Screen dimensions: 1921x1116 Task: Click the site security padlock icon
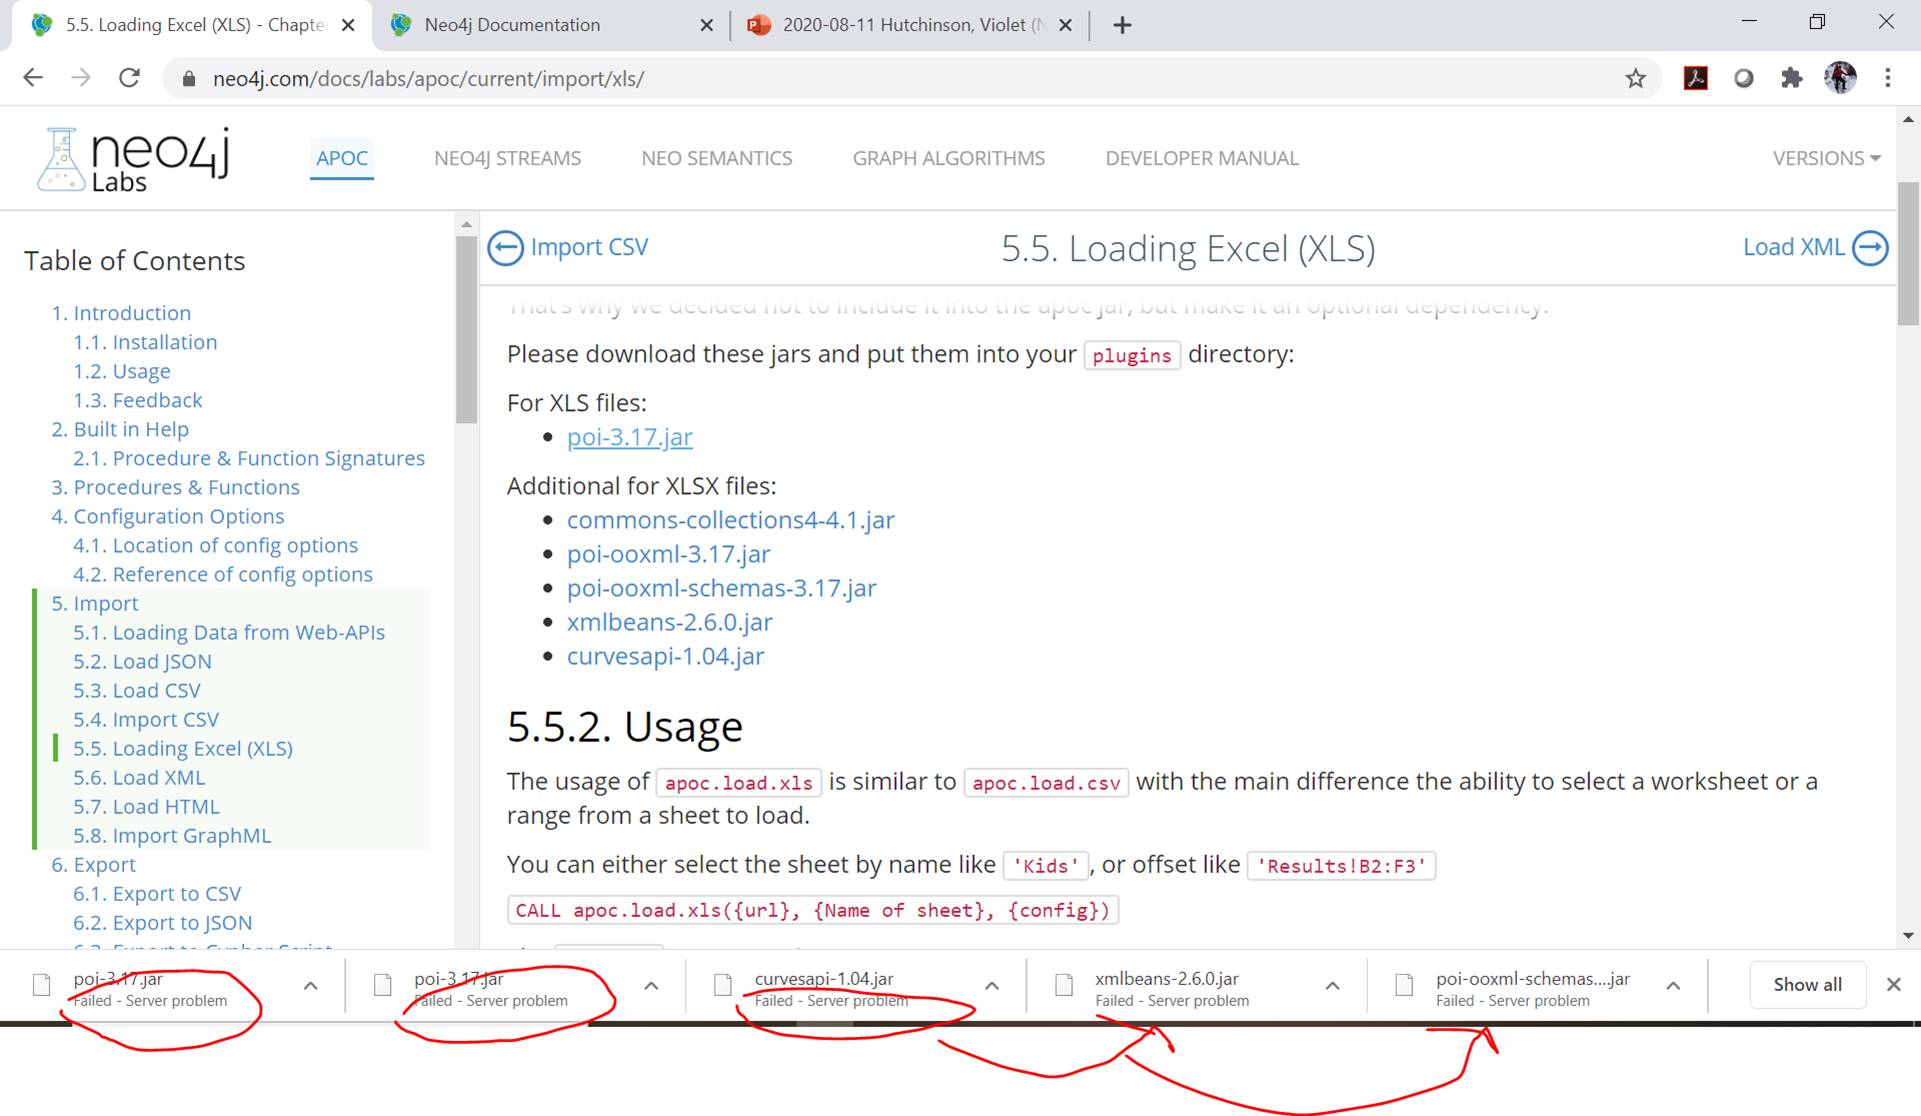coord(187,78)
